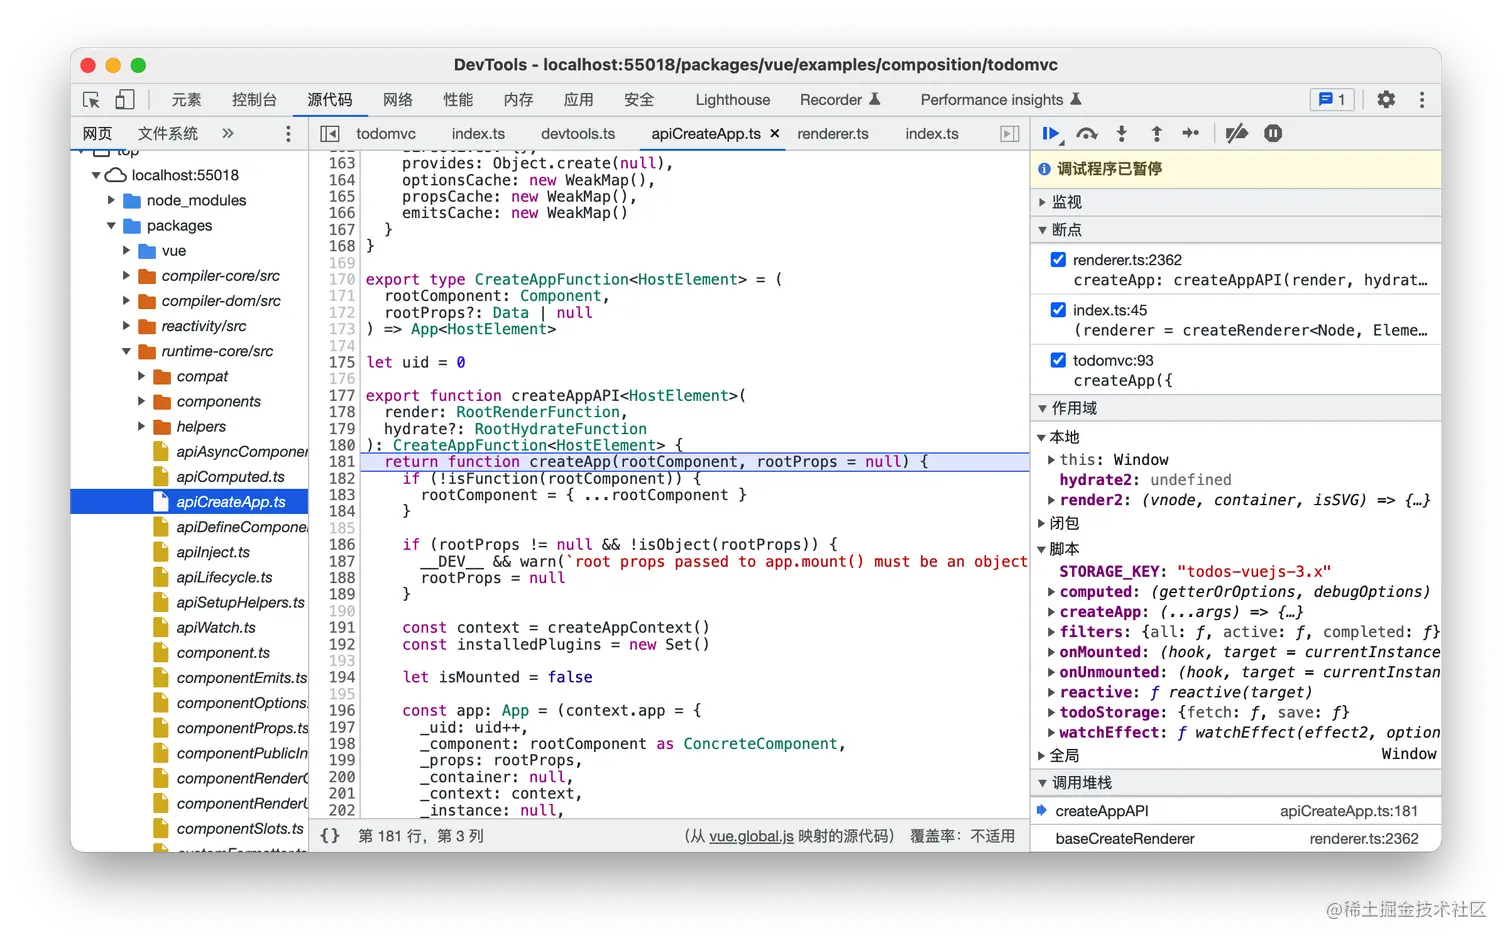Image resolution: width=1512 pixels, height=945 pixels.
Task: Set breakpoint at line number 191
Action: pos(342,628)
